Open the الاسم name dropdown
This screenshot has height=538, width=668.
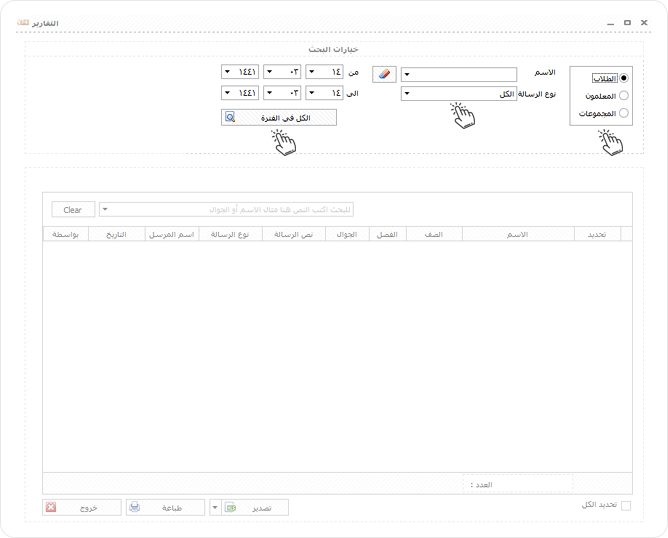pyautogui.click(x=459, y=74)
